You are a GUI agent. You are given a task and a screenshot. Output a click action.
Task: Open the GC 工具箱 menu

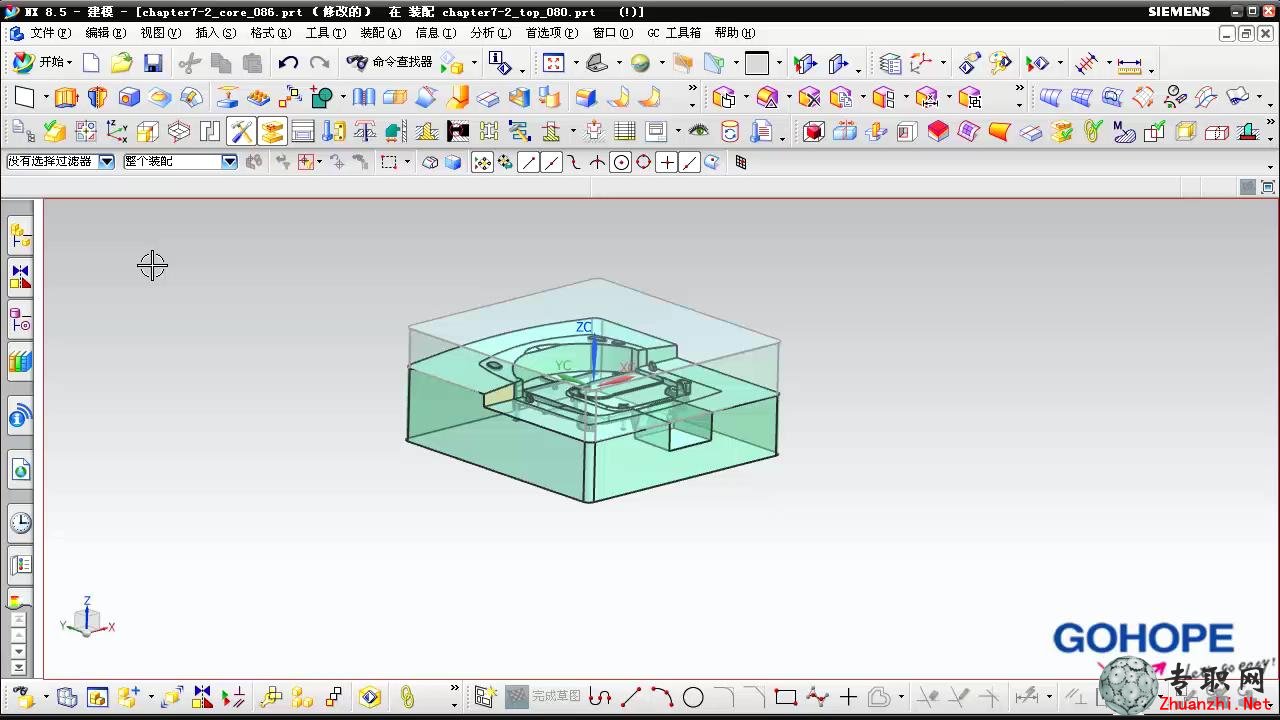[x=674, y=33]
